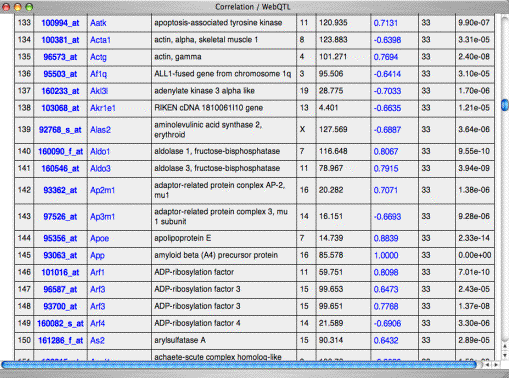Open probe set link 160090_f_at

tap(60, 151)
